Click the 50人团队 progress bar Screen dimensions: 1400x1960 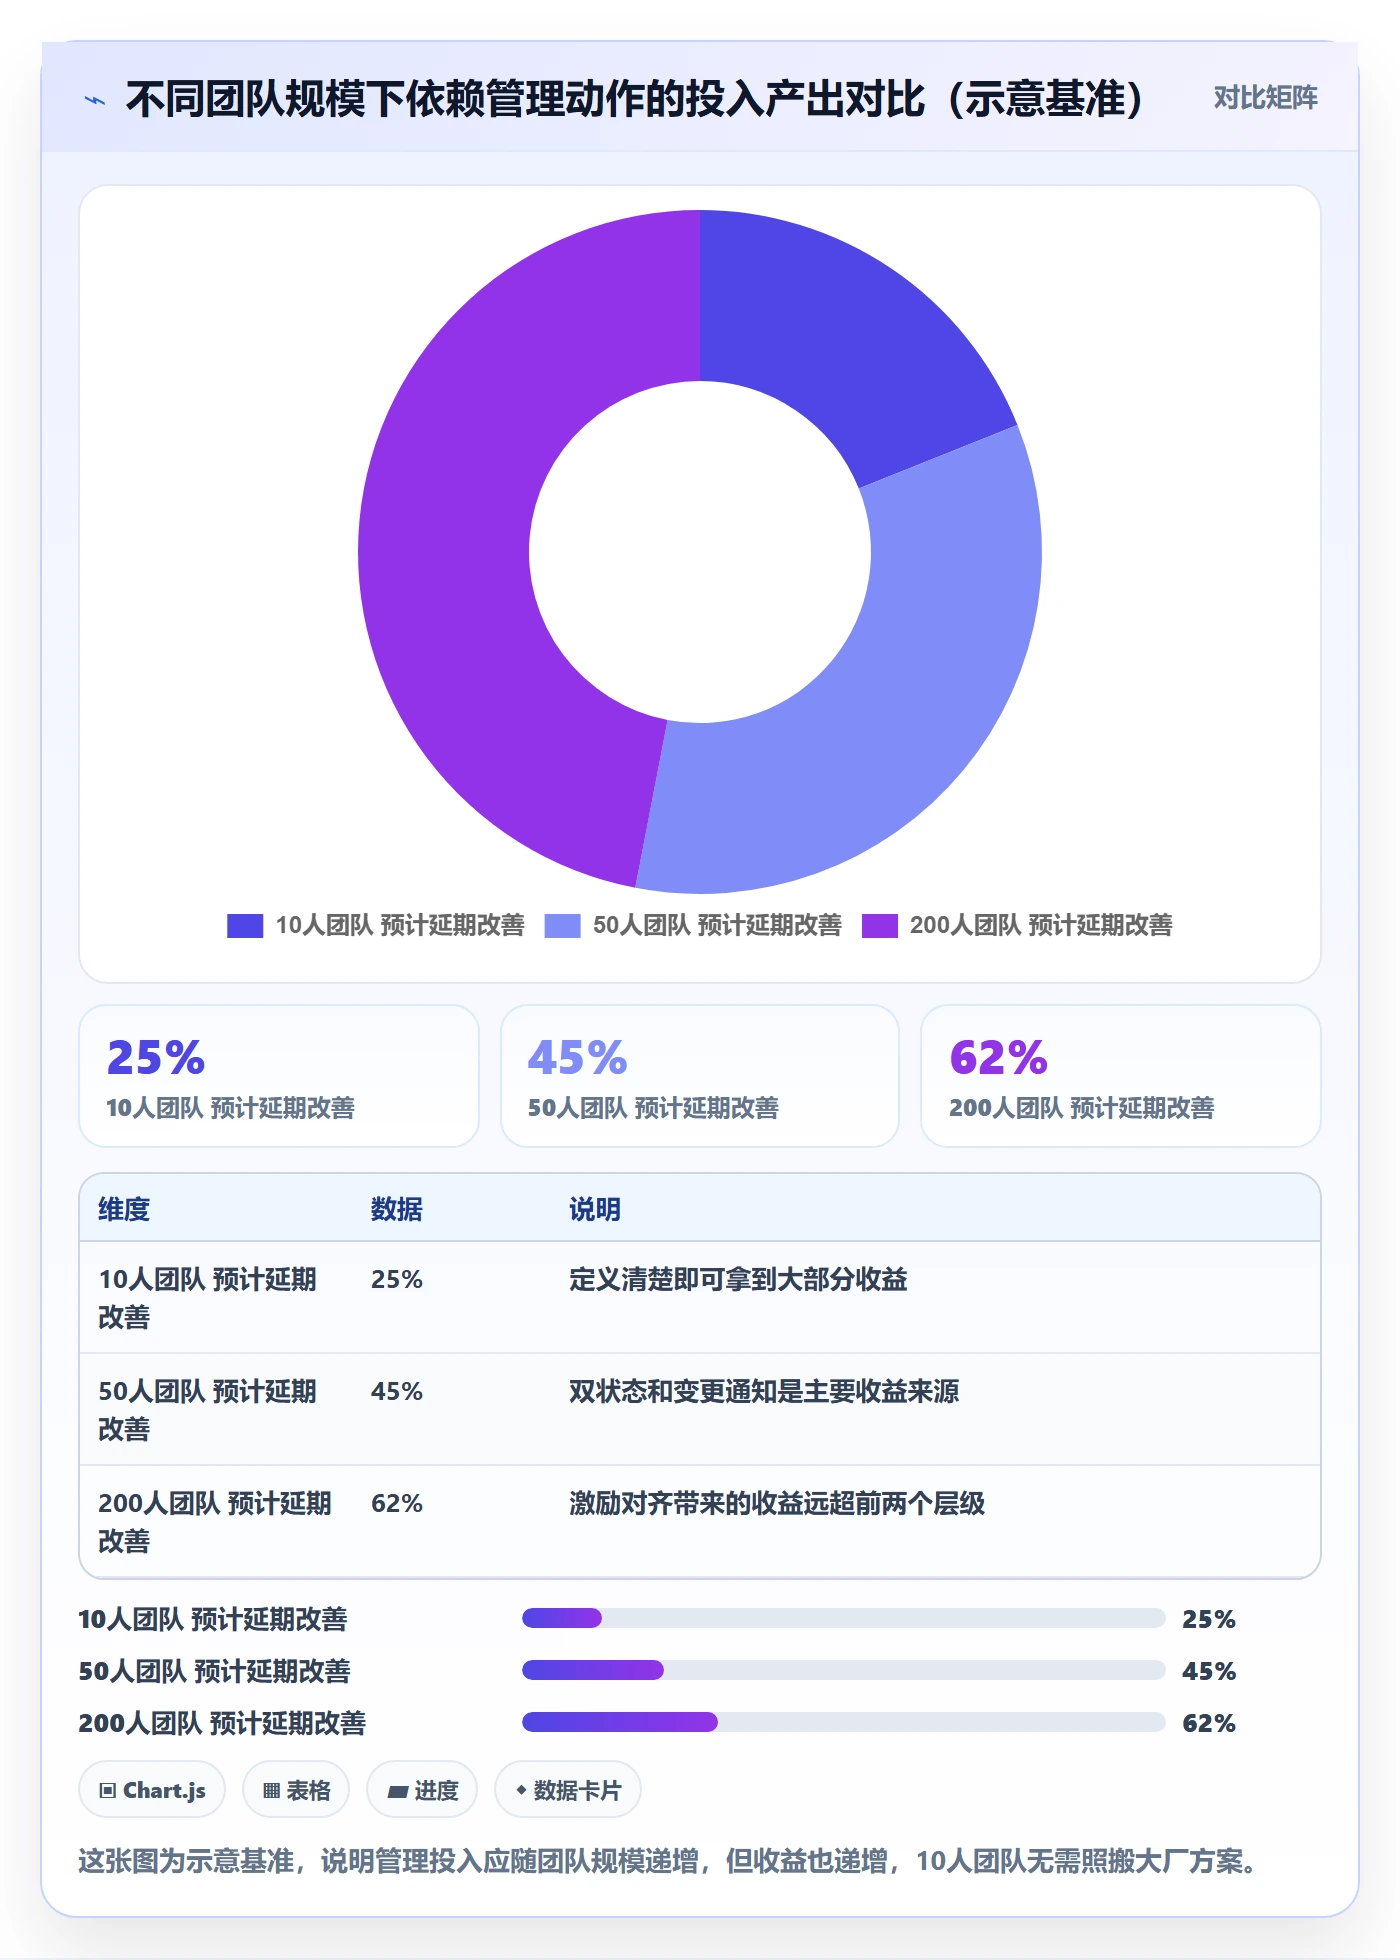click(x=844, y=1670)
